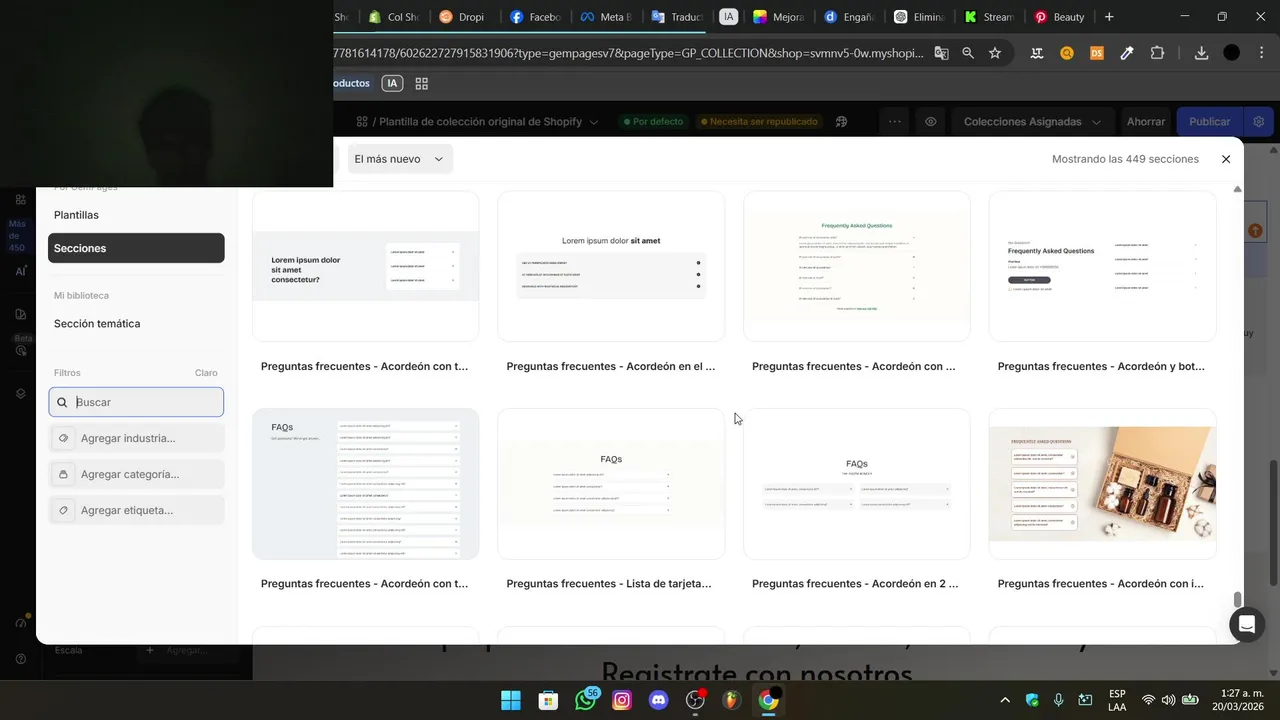Select the FAQ thumbnail with product box image
The image size is (1280, 720).
1102,484
